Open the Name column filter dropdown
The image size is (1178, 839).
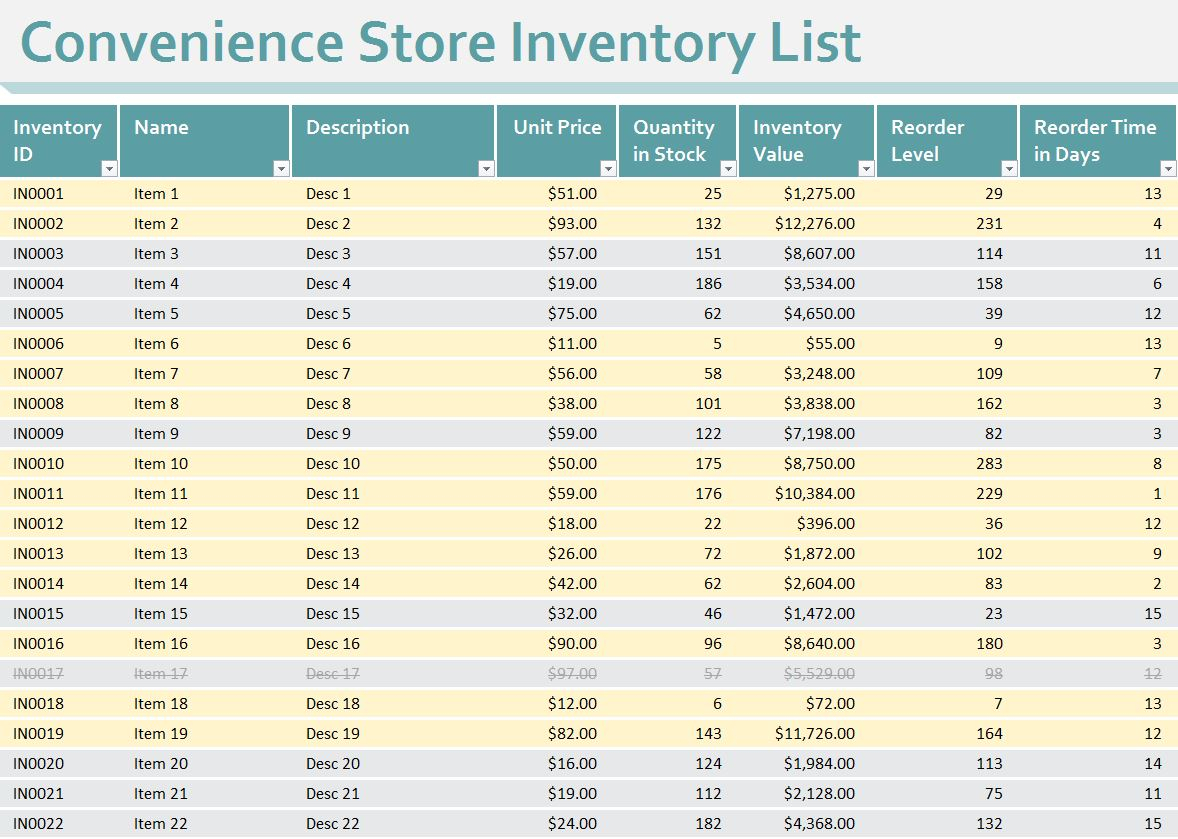point(281,169)
